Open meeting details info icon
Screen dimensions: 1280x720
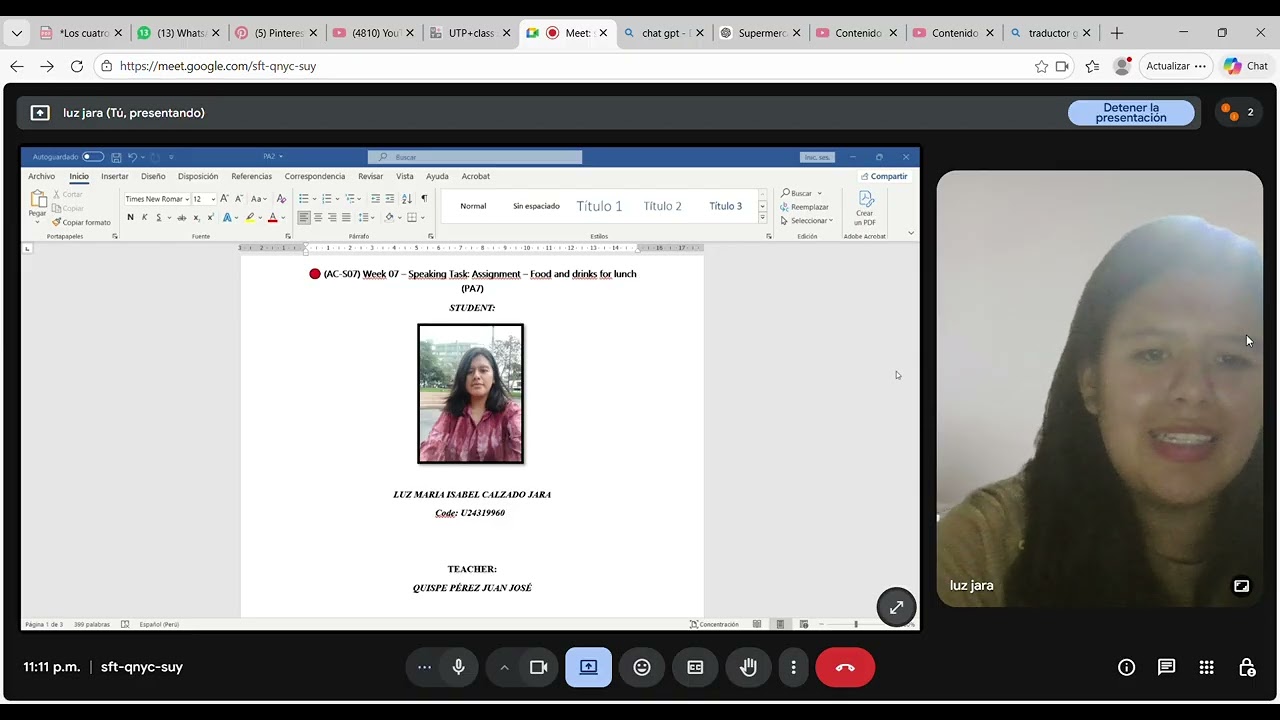1126,667
